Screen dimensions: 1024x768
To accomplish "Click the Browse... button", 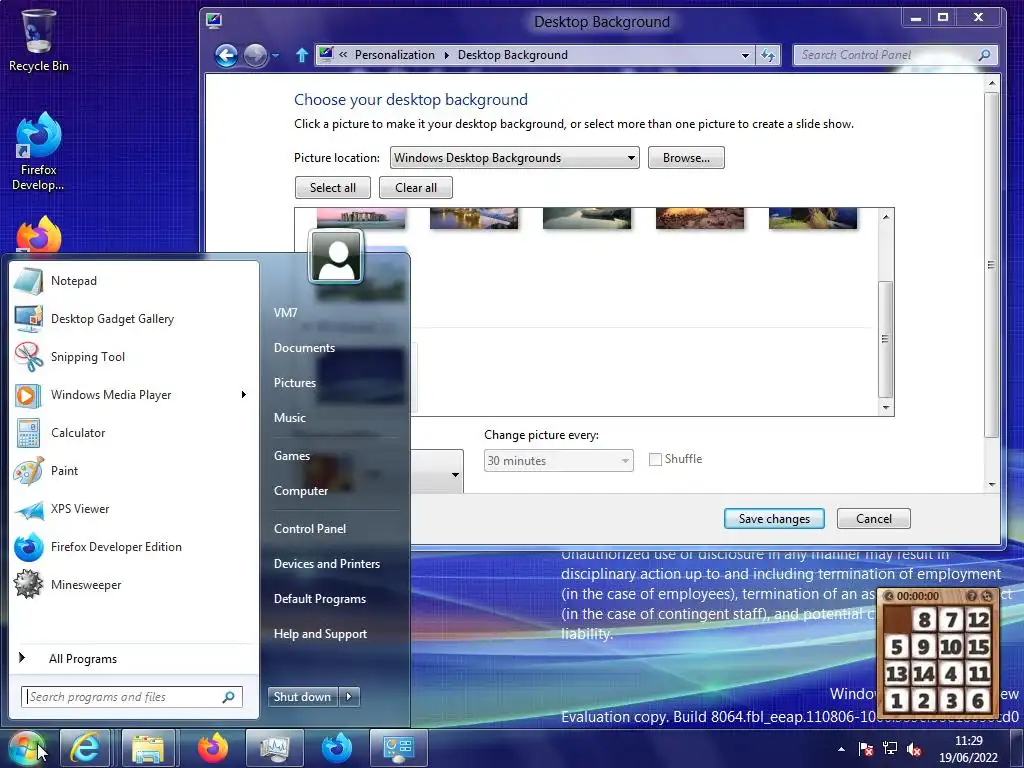I will tap(686, 158).
